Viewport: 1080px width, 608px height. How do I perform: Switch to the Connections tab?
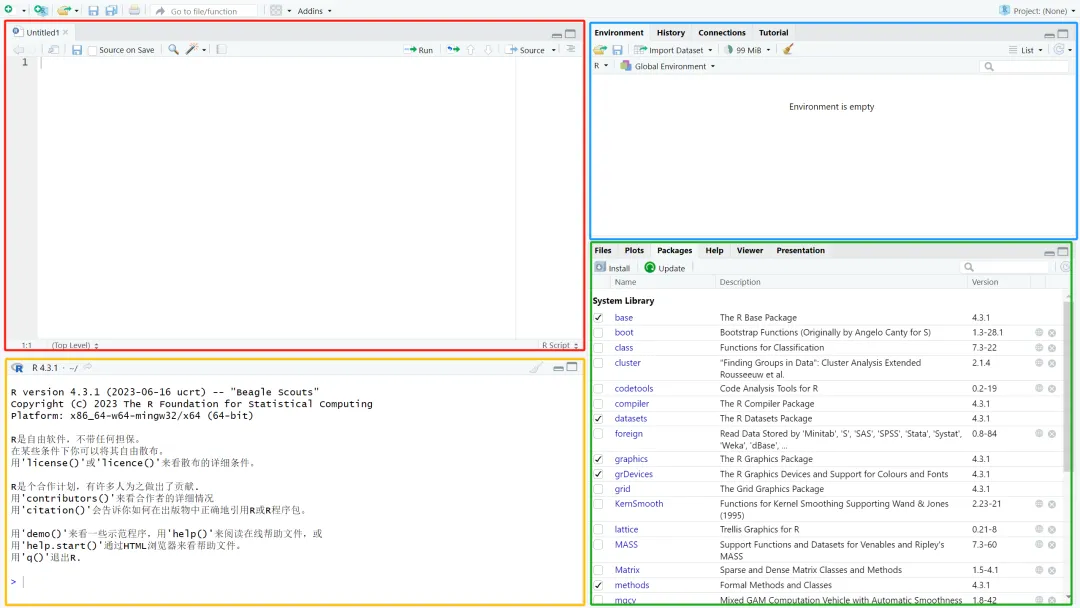coord(721,32)
